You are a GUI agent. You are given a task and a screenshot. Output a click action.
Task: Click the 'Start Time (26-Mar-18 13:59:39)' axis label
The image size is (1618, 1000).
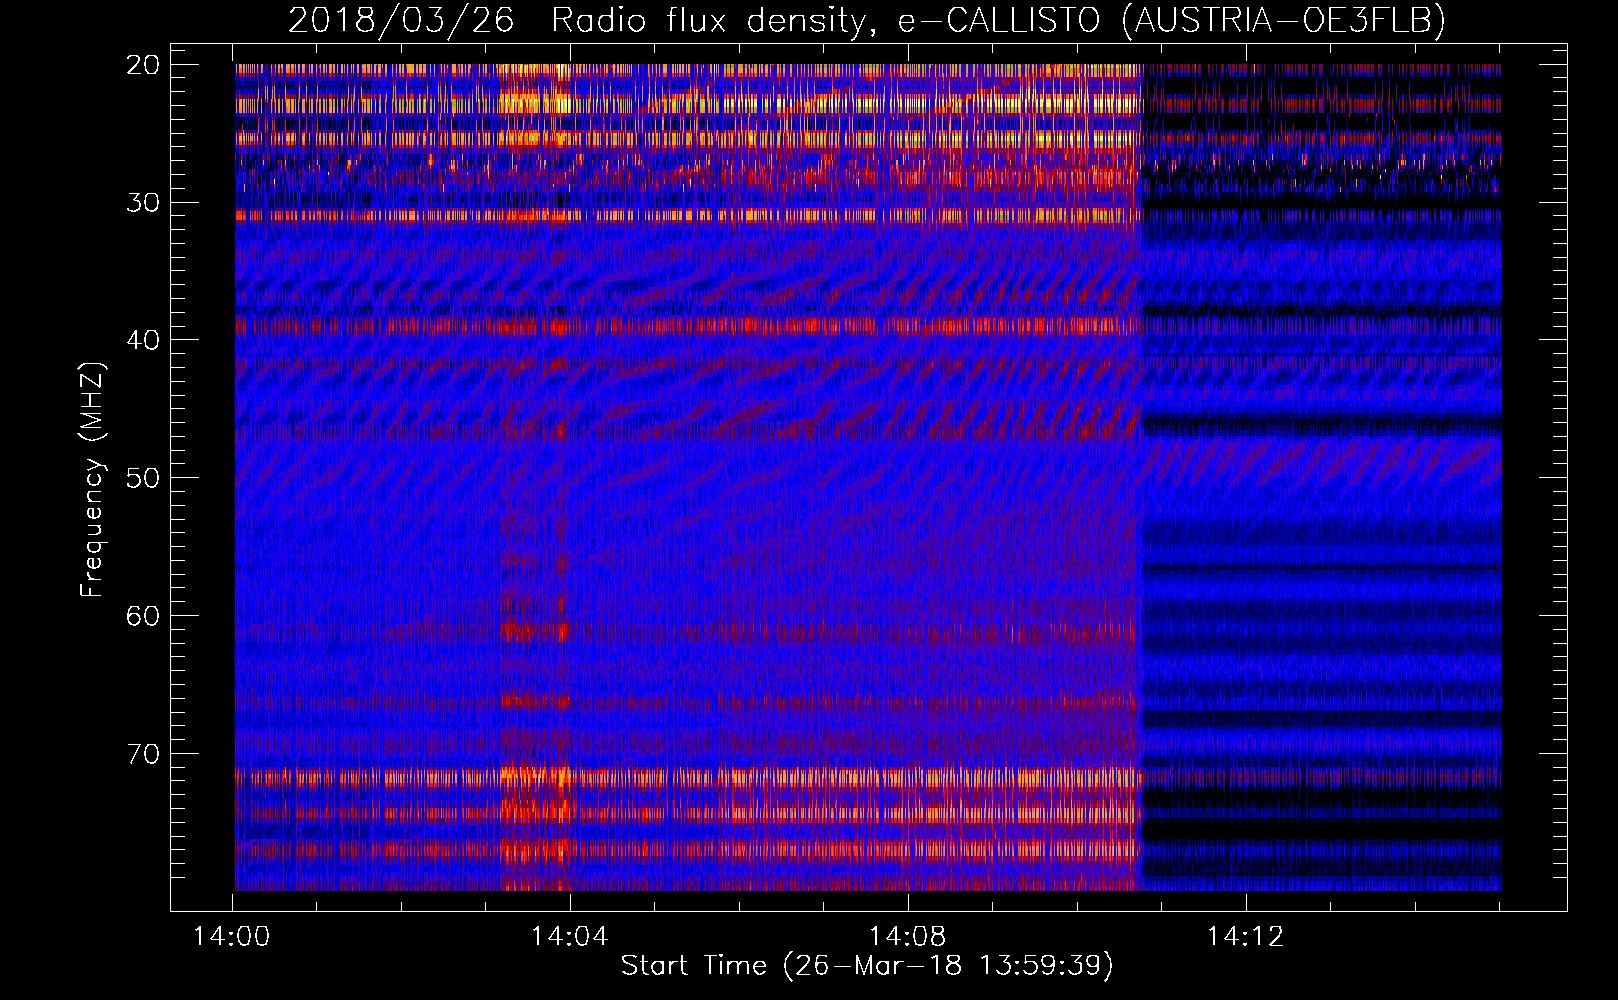click(867, 965)
